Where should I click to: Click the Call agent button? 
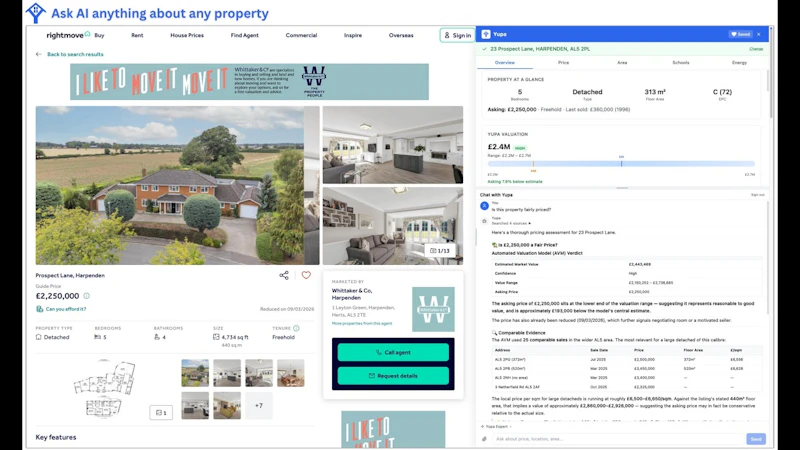click(393, 353)
